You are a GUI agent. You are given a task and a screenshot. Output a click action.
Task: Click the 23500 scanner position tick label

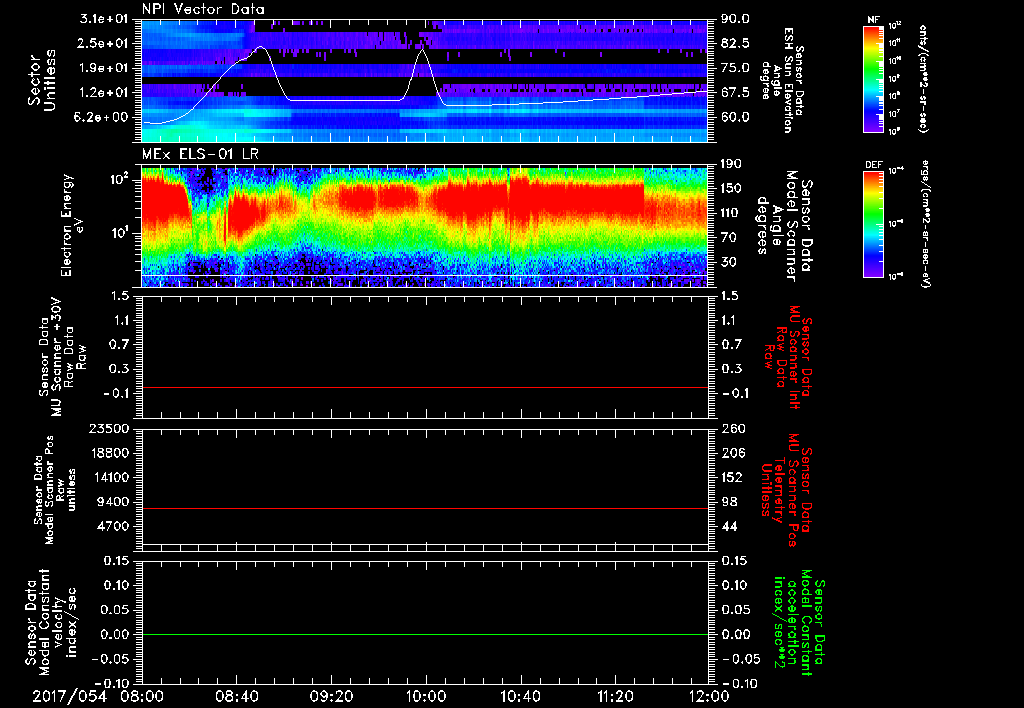tap(109, 429)
